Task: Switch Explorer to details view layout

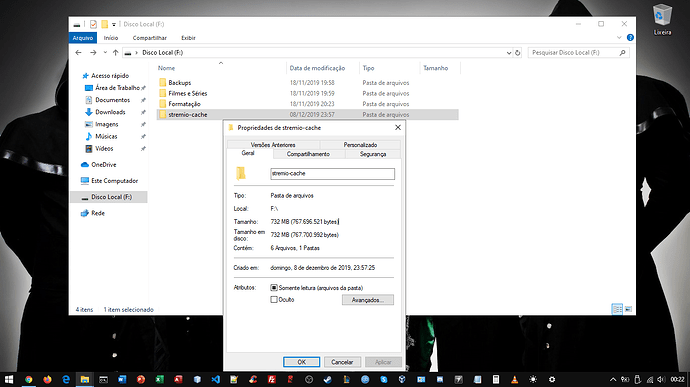Action: [x=617, y=309]
